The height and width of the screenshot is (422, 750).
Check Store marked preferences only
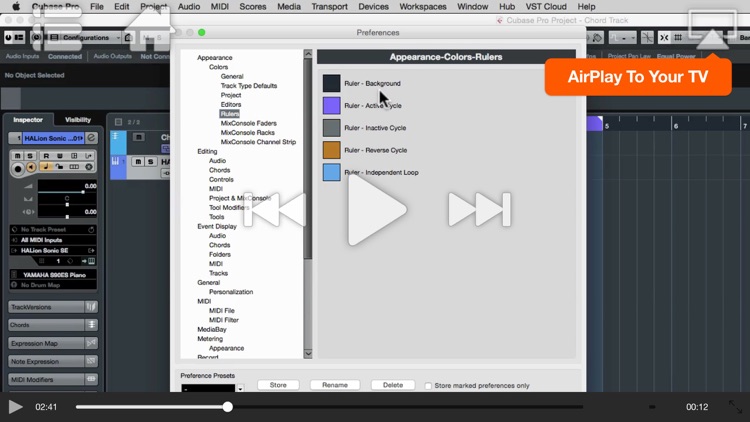(428, 386)
